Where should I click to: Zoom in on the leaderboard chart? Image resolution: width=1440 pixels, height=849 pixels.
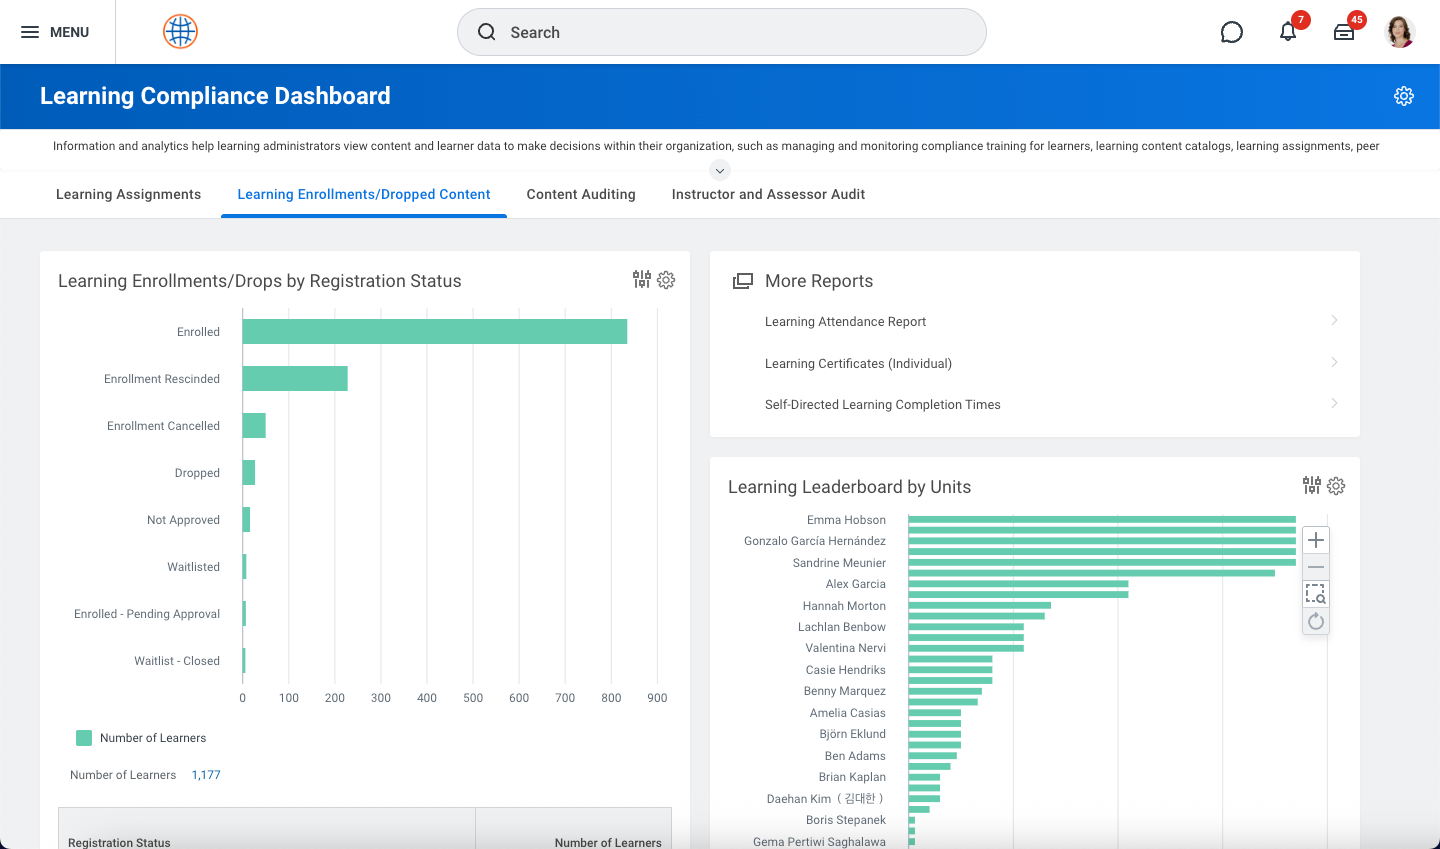(x=1315, y=539)
